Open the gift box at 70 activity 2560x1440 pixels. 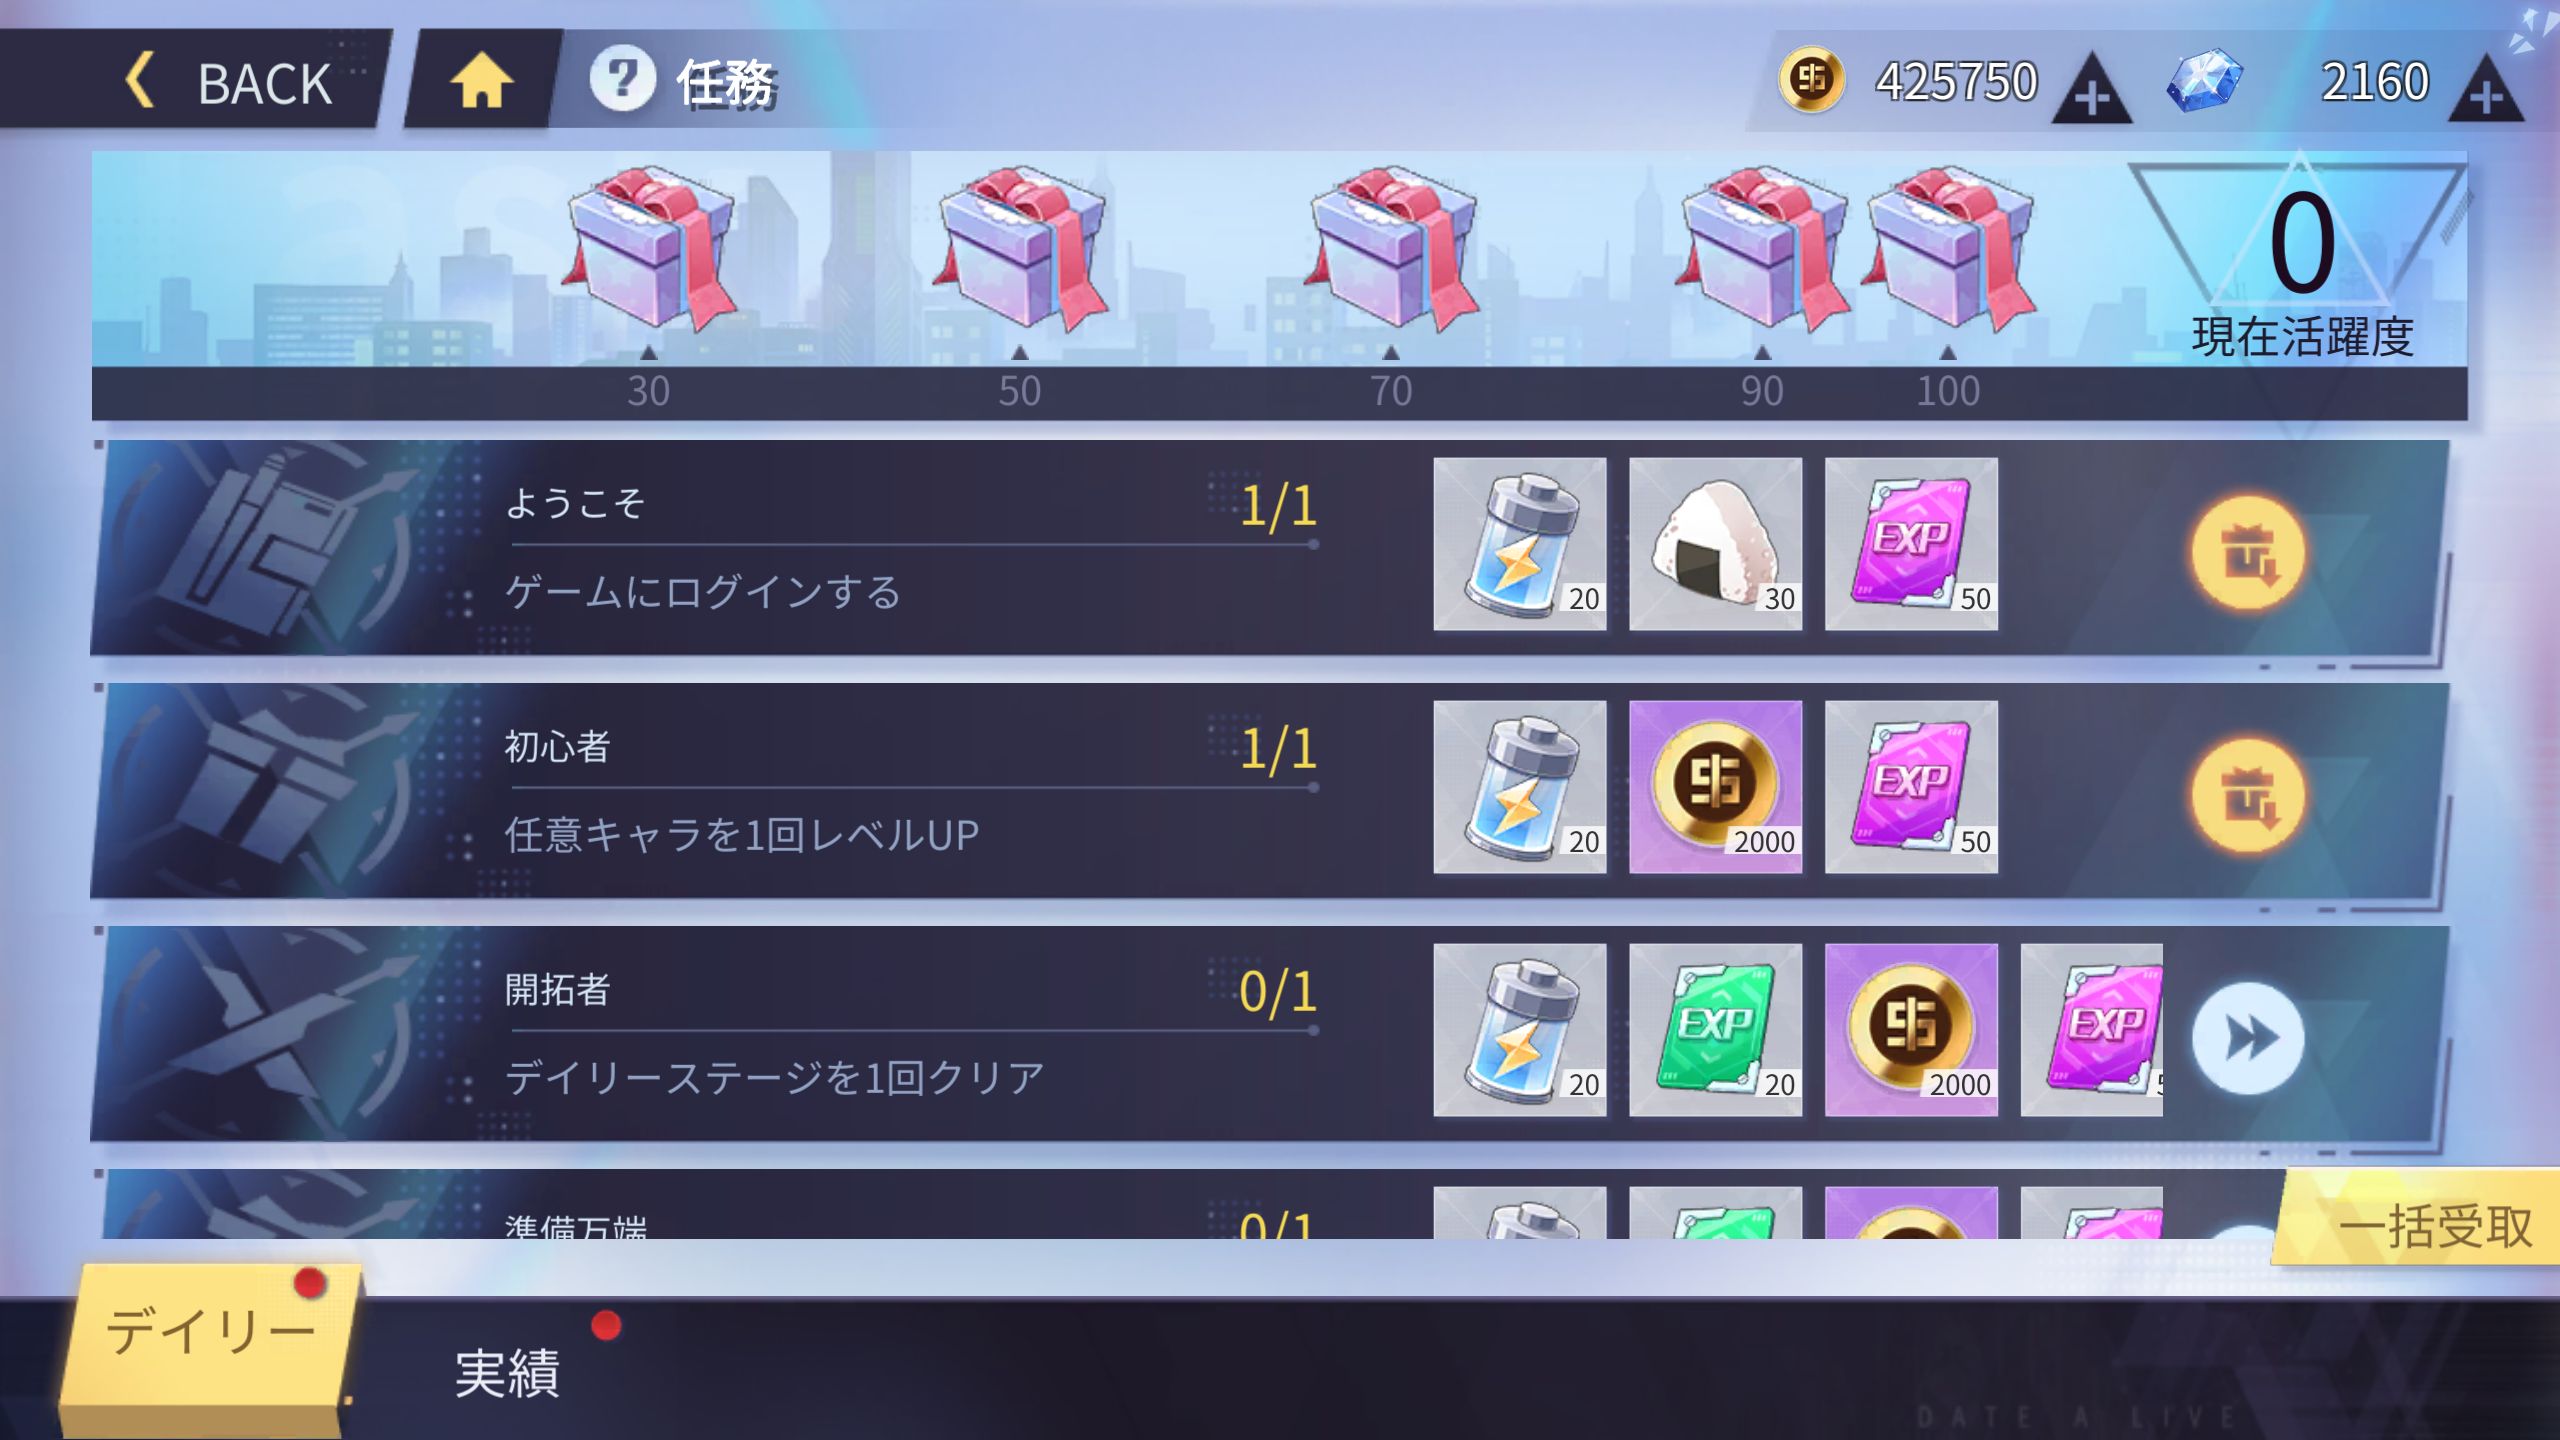point(1392,248)
